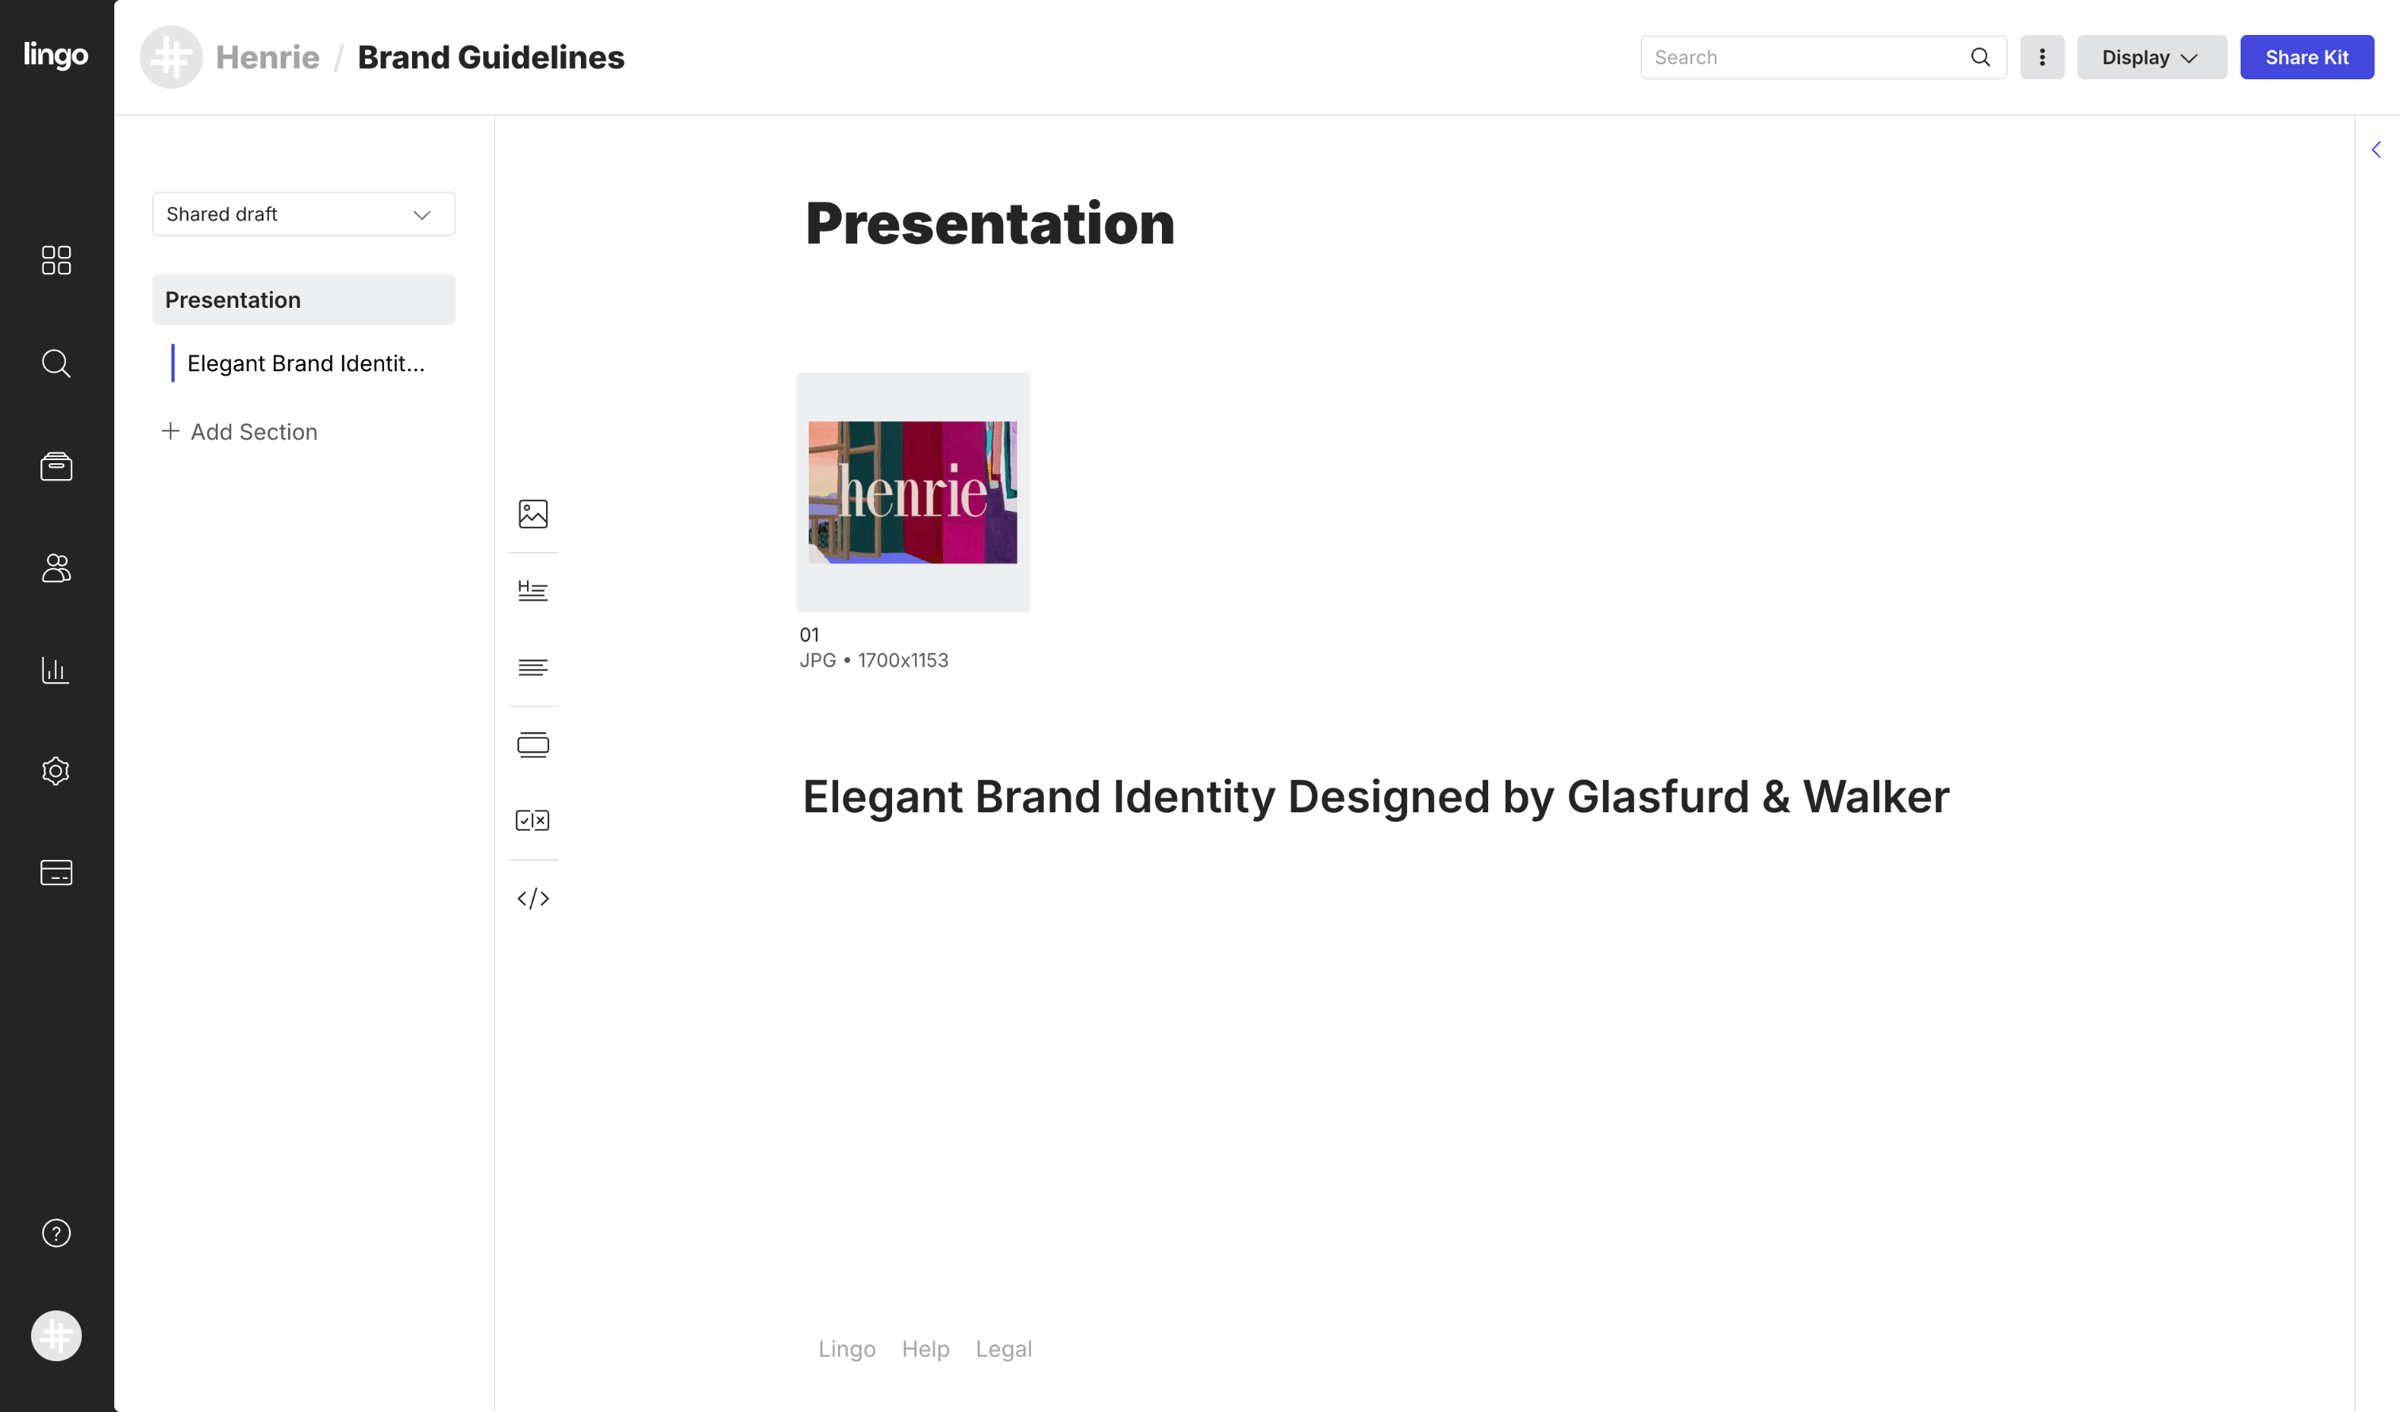Open the henrie image thumbnail
The width and height of the screenshot is (2400, 1412).
click(913, 492)
